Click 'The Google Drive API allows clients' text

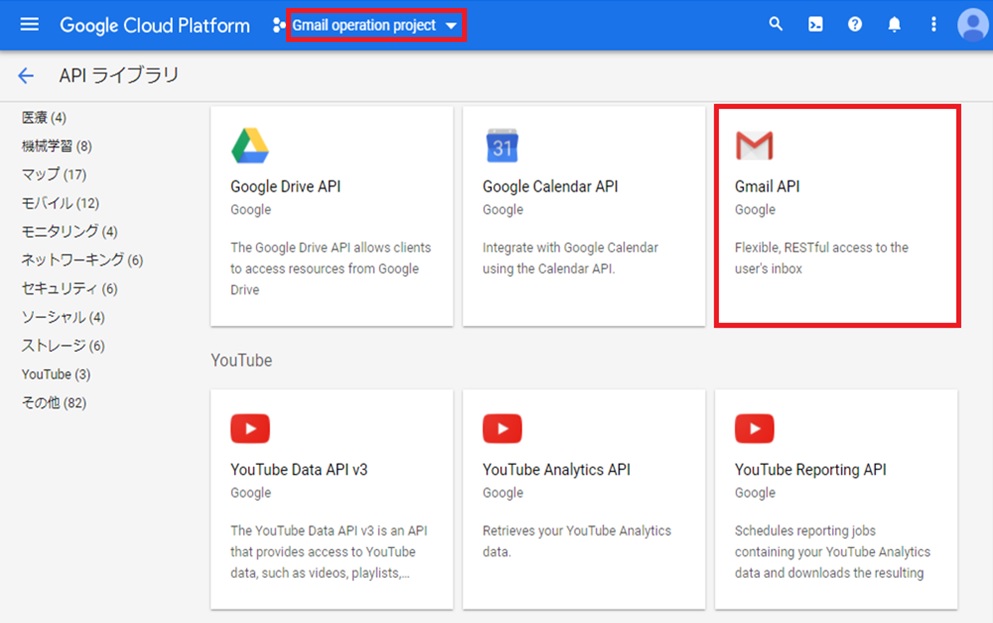coord(331,268)
